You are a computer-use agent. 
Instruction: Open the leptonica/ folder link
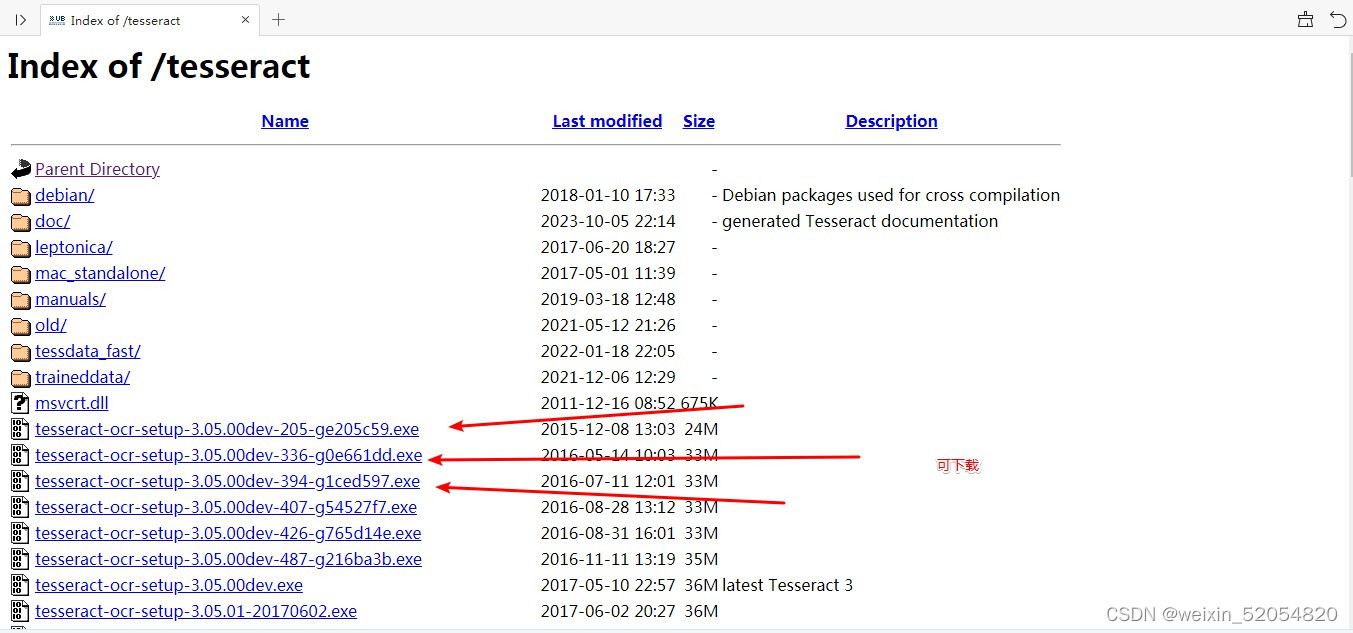(x=74, y=247)
